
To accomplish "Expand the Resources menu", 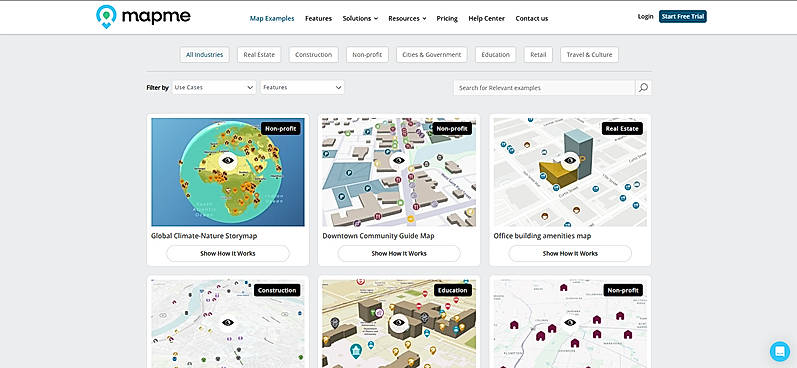I will click(x=407, y=18).
